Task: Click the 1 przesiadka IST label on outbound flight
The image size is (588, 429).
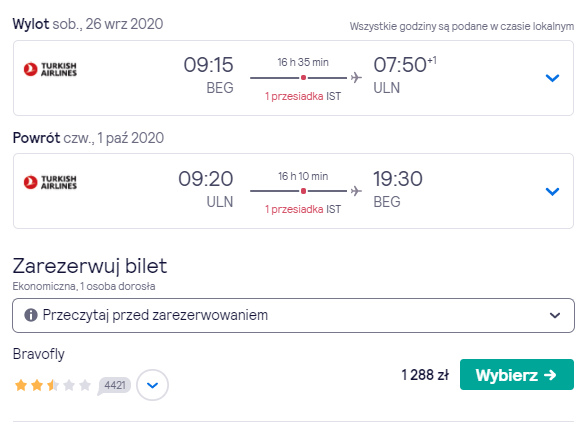Action: coord(303,96)
